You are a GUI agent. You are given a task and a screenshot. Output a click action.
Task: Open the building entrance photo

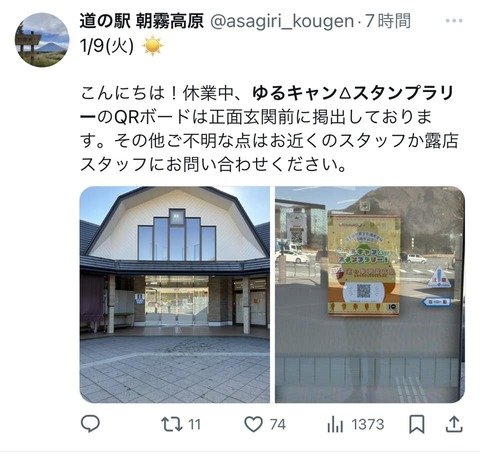coord(175,295)
